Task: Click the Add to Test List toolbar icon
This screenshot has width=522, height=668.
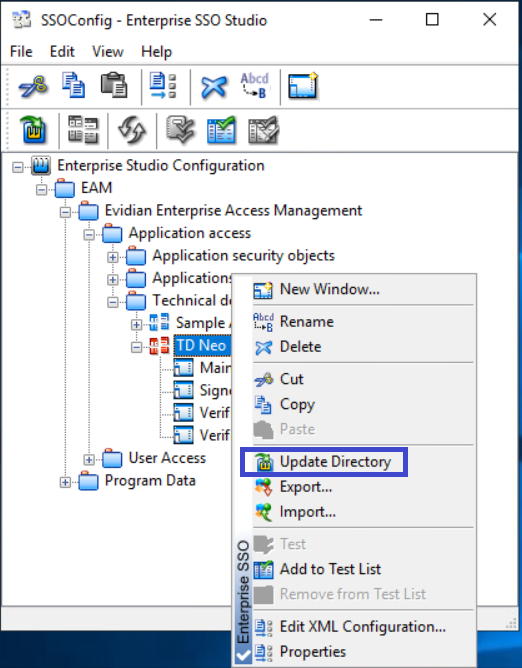Action: pos(221,130)
